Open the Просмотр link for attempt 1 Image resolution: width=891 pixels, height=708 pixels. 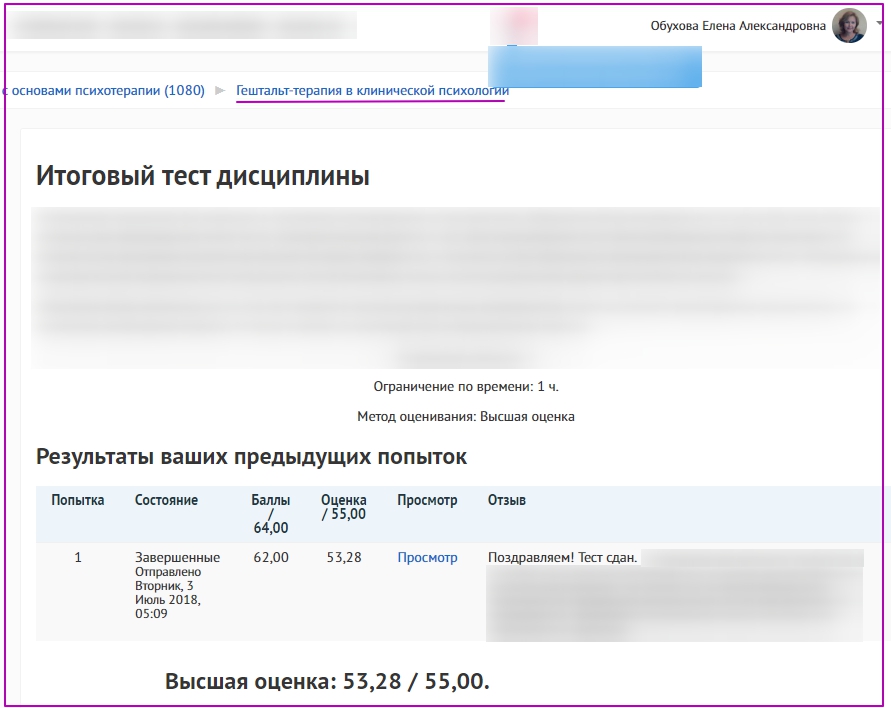(x=427, y=558)
